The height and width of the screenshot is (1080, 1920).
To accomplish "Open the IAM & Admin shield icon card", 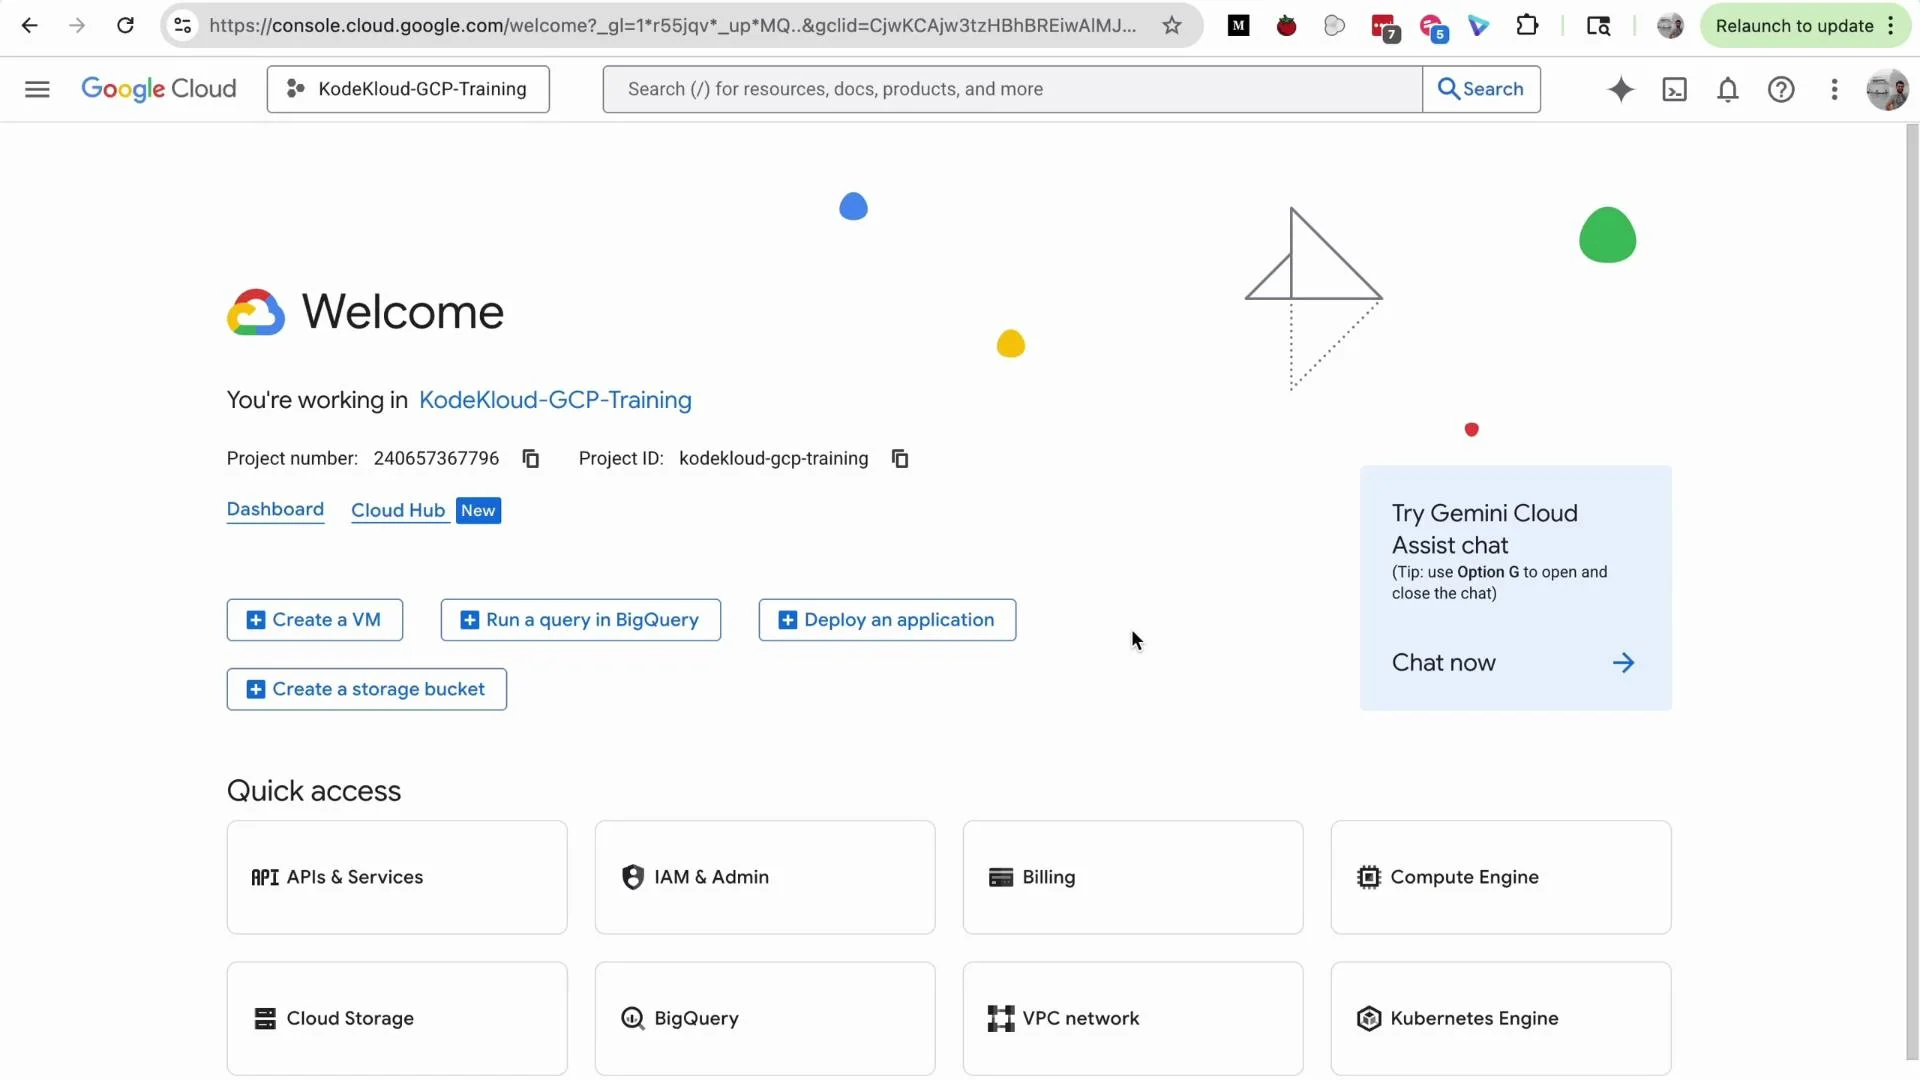I will coord(765,877).
